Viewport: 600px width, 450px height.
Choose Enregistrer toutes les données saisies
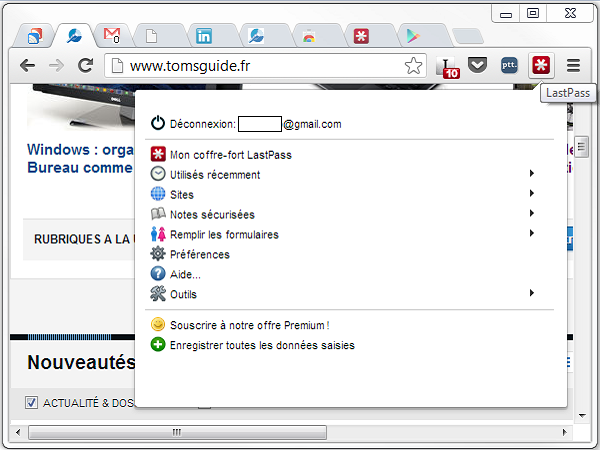tap(262, 345)
